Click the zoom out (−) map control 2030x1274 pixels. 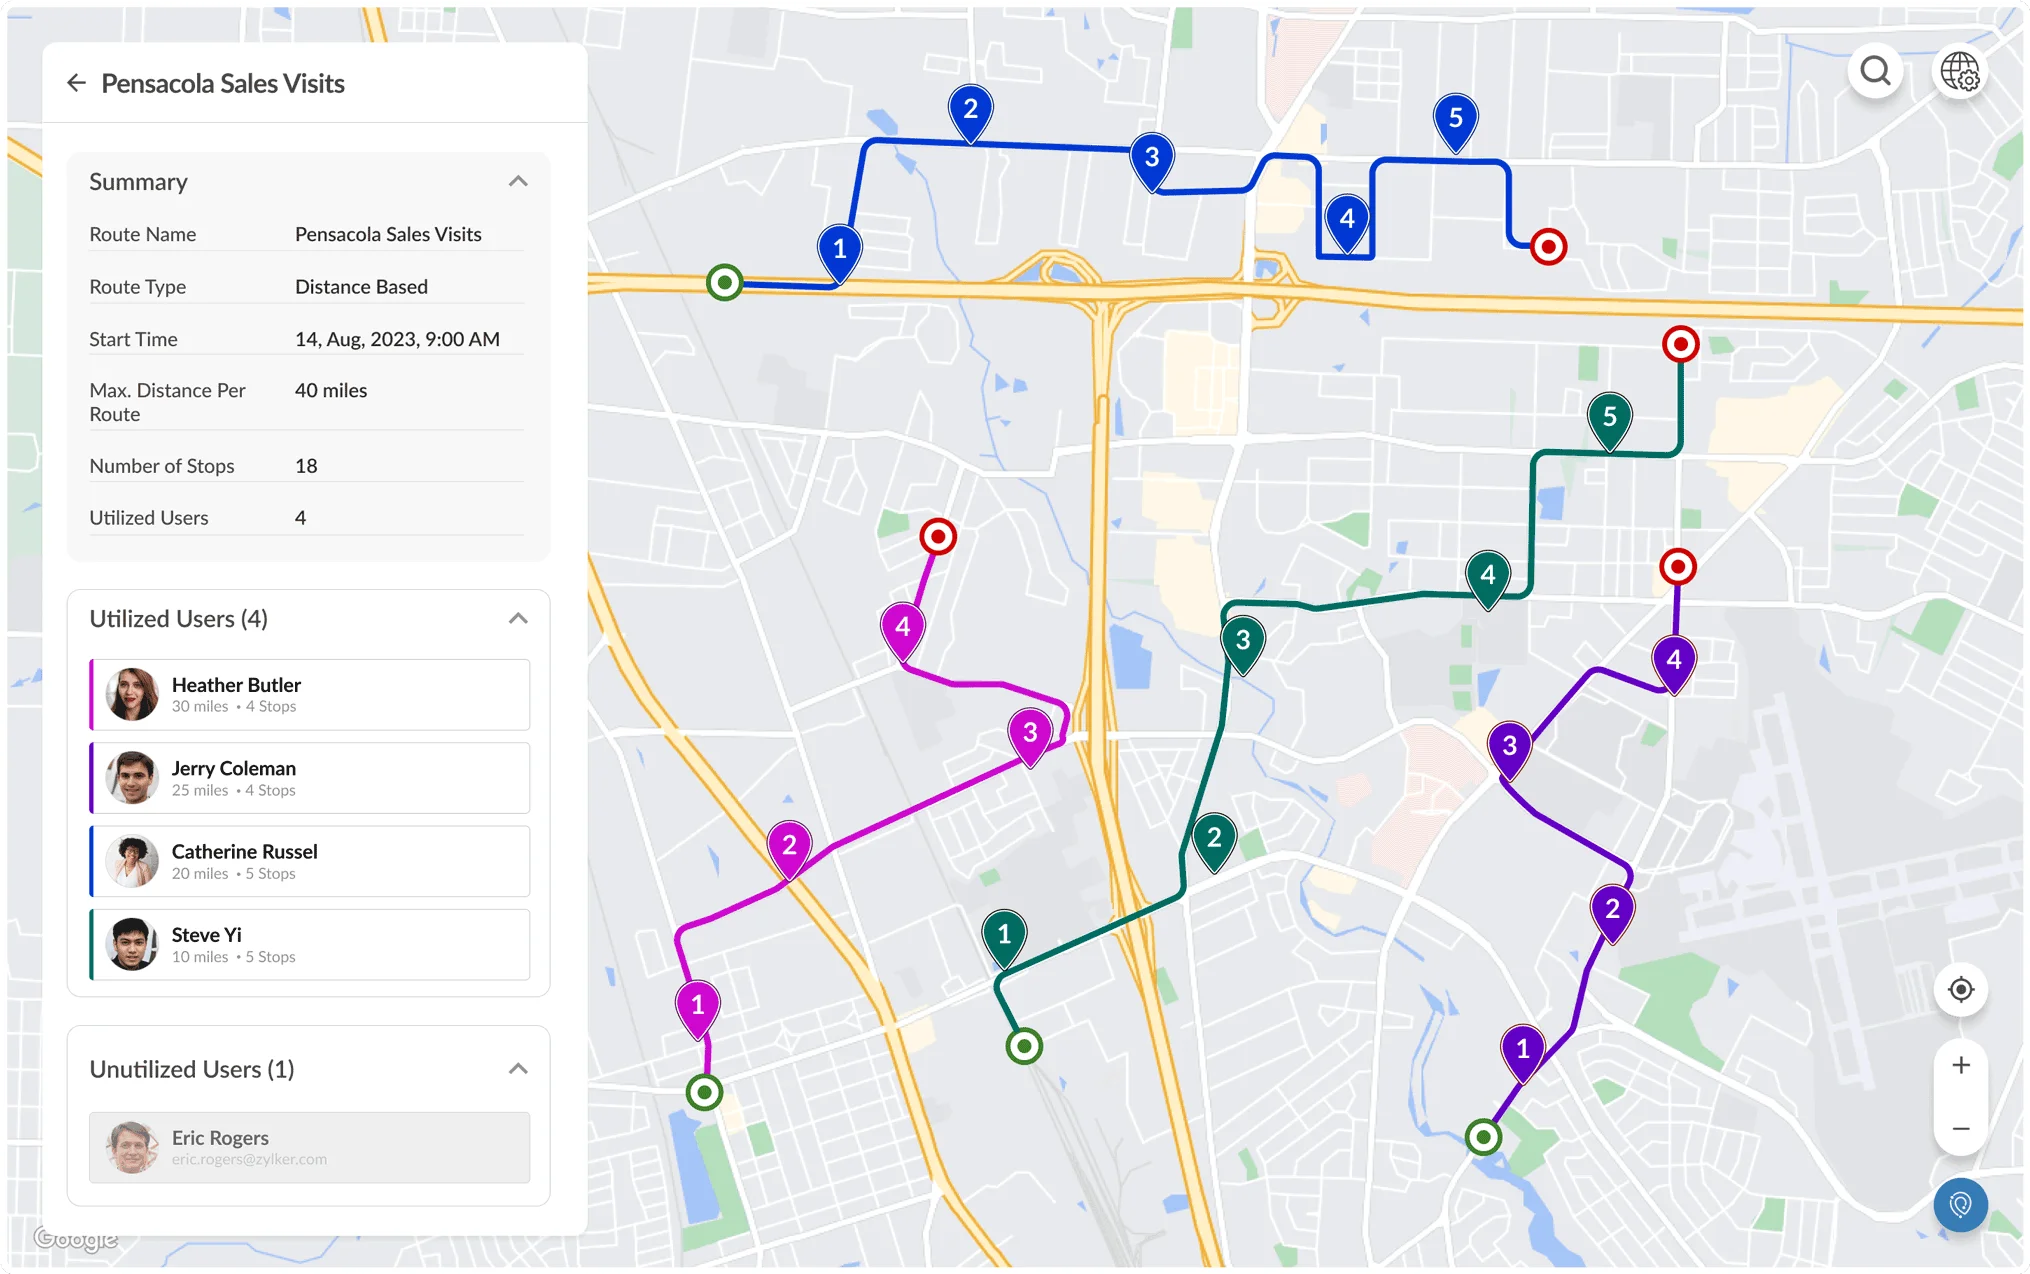click(1960, 1127)
